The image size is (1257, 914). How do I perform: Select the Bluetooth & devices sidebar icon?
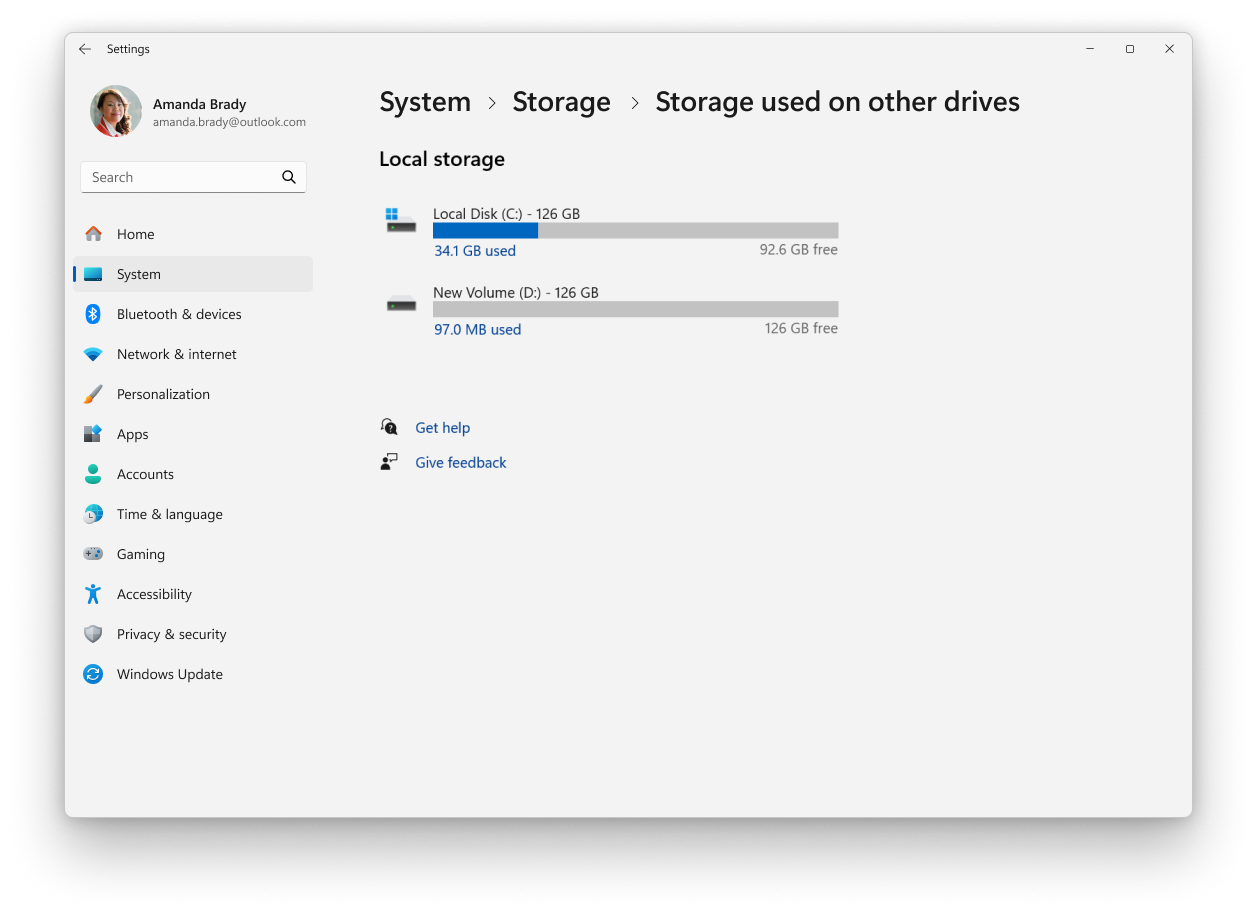(x=93, y=314)
